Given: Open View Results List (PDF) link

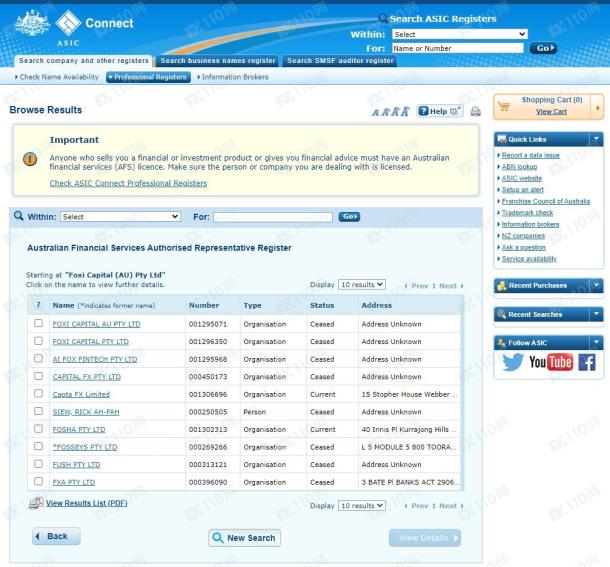Looking at the screenshot, I should coord(86,503).
